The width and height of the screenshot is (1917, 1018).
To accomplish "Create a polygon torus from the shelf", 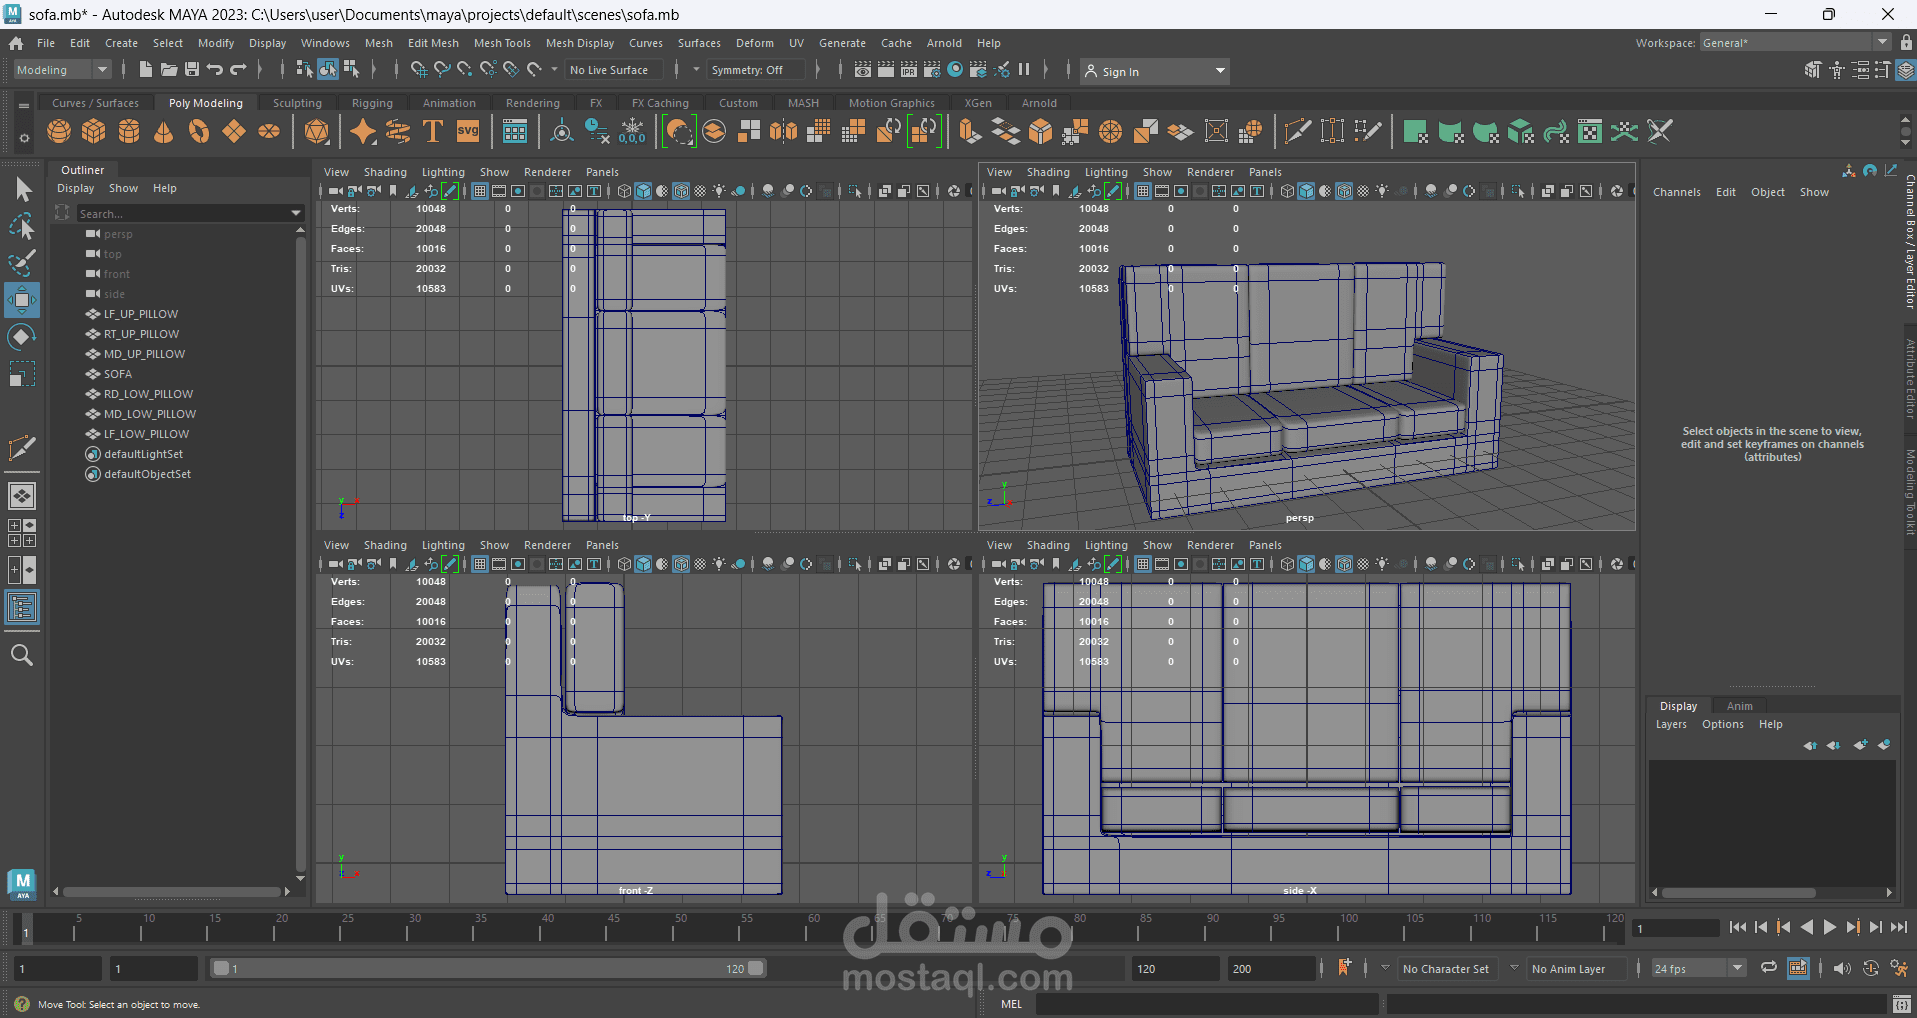I will click(x=199, y=131).
